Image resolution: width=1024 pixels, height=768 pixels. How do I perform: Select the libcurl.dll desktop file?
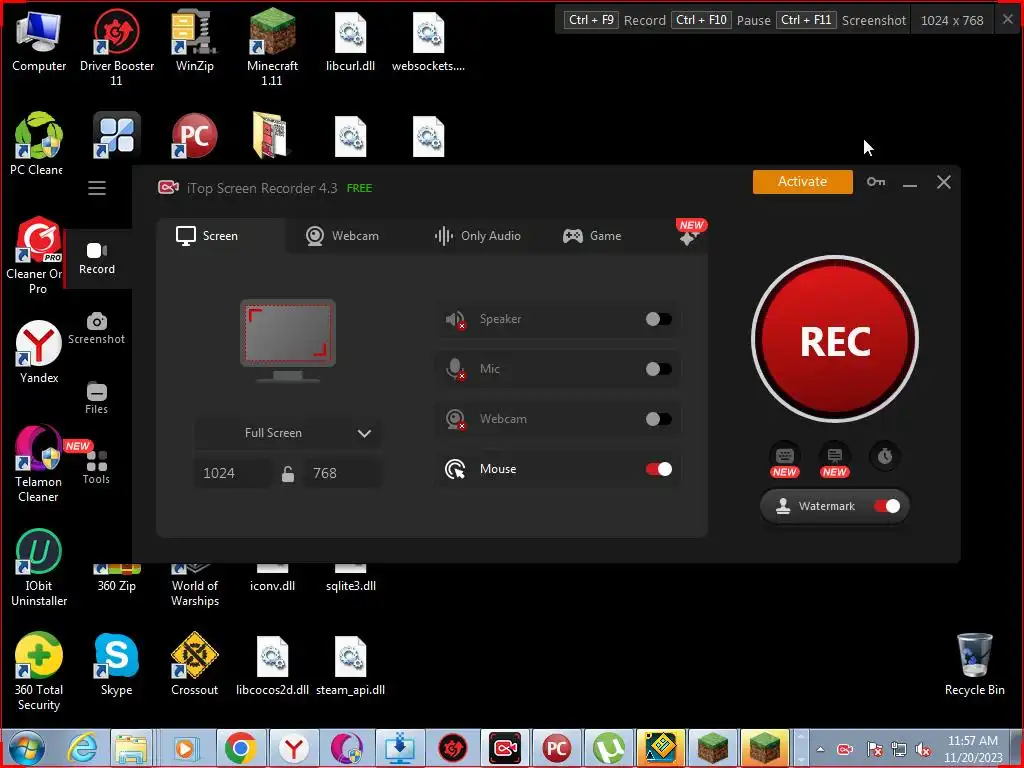351,42
